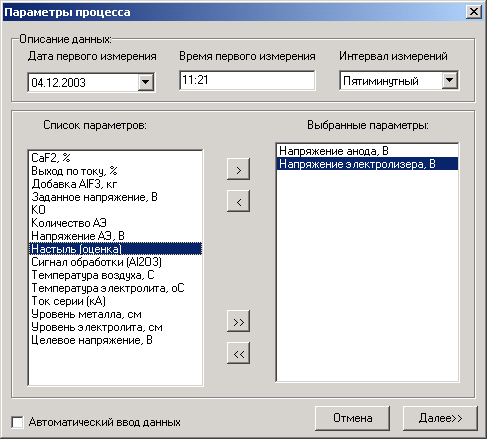Select Температура электролита, оС item

coord(115,288)
